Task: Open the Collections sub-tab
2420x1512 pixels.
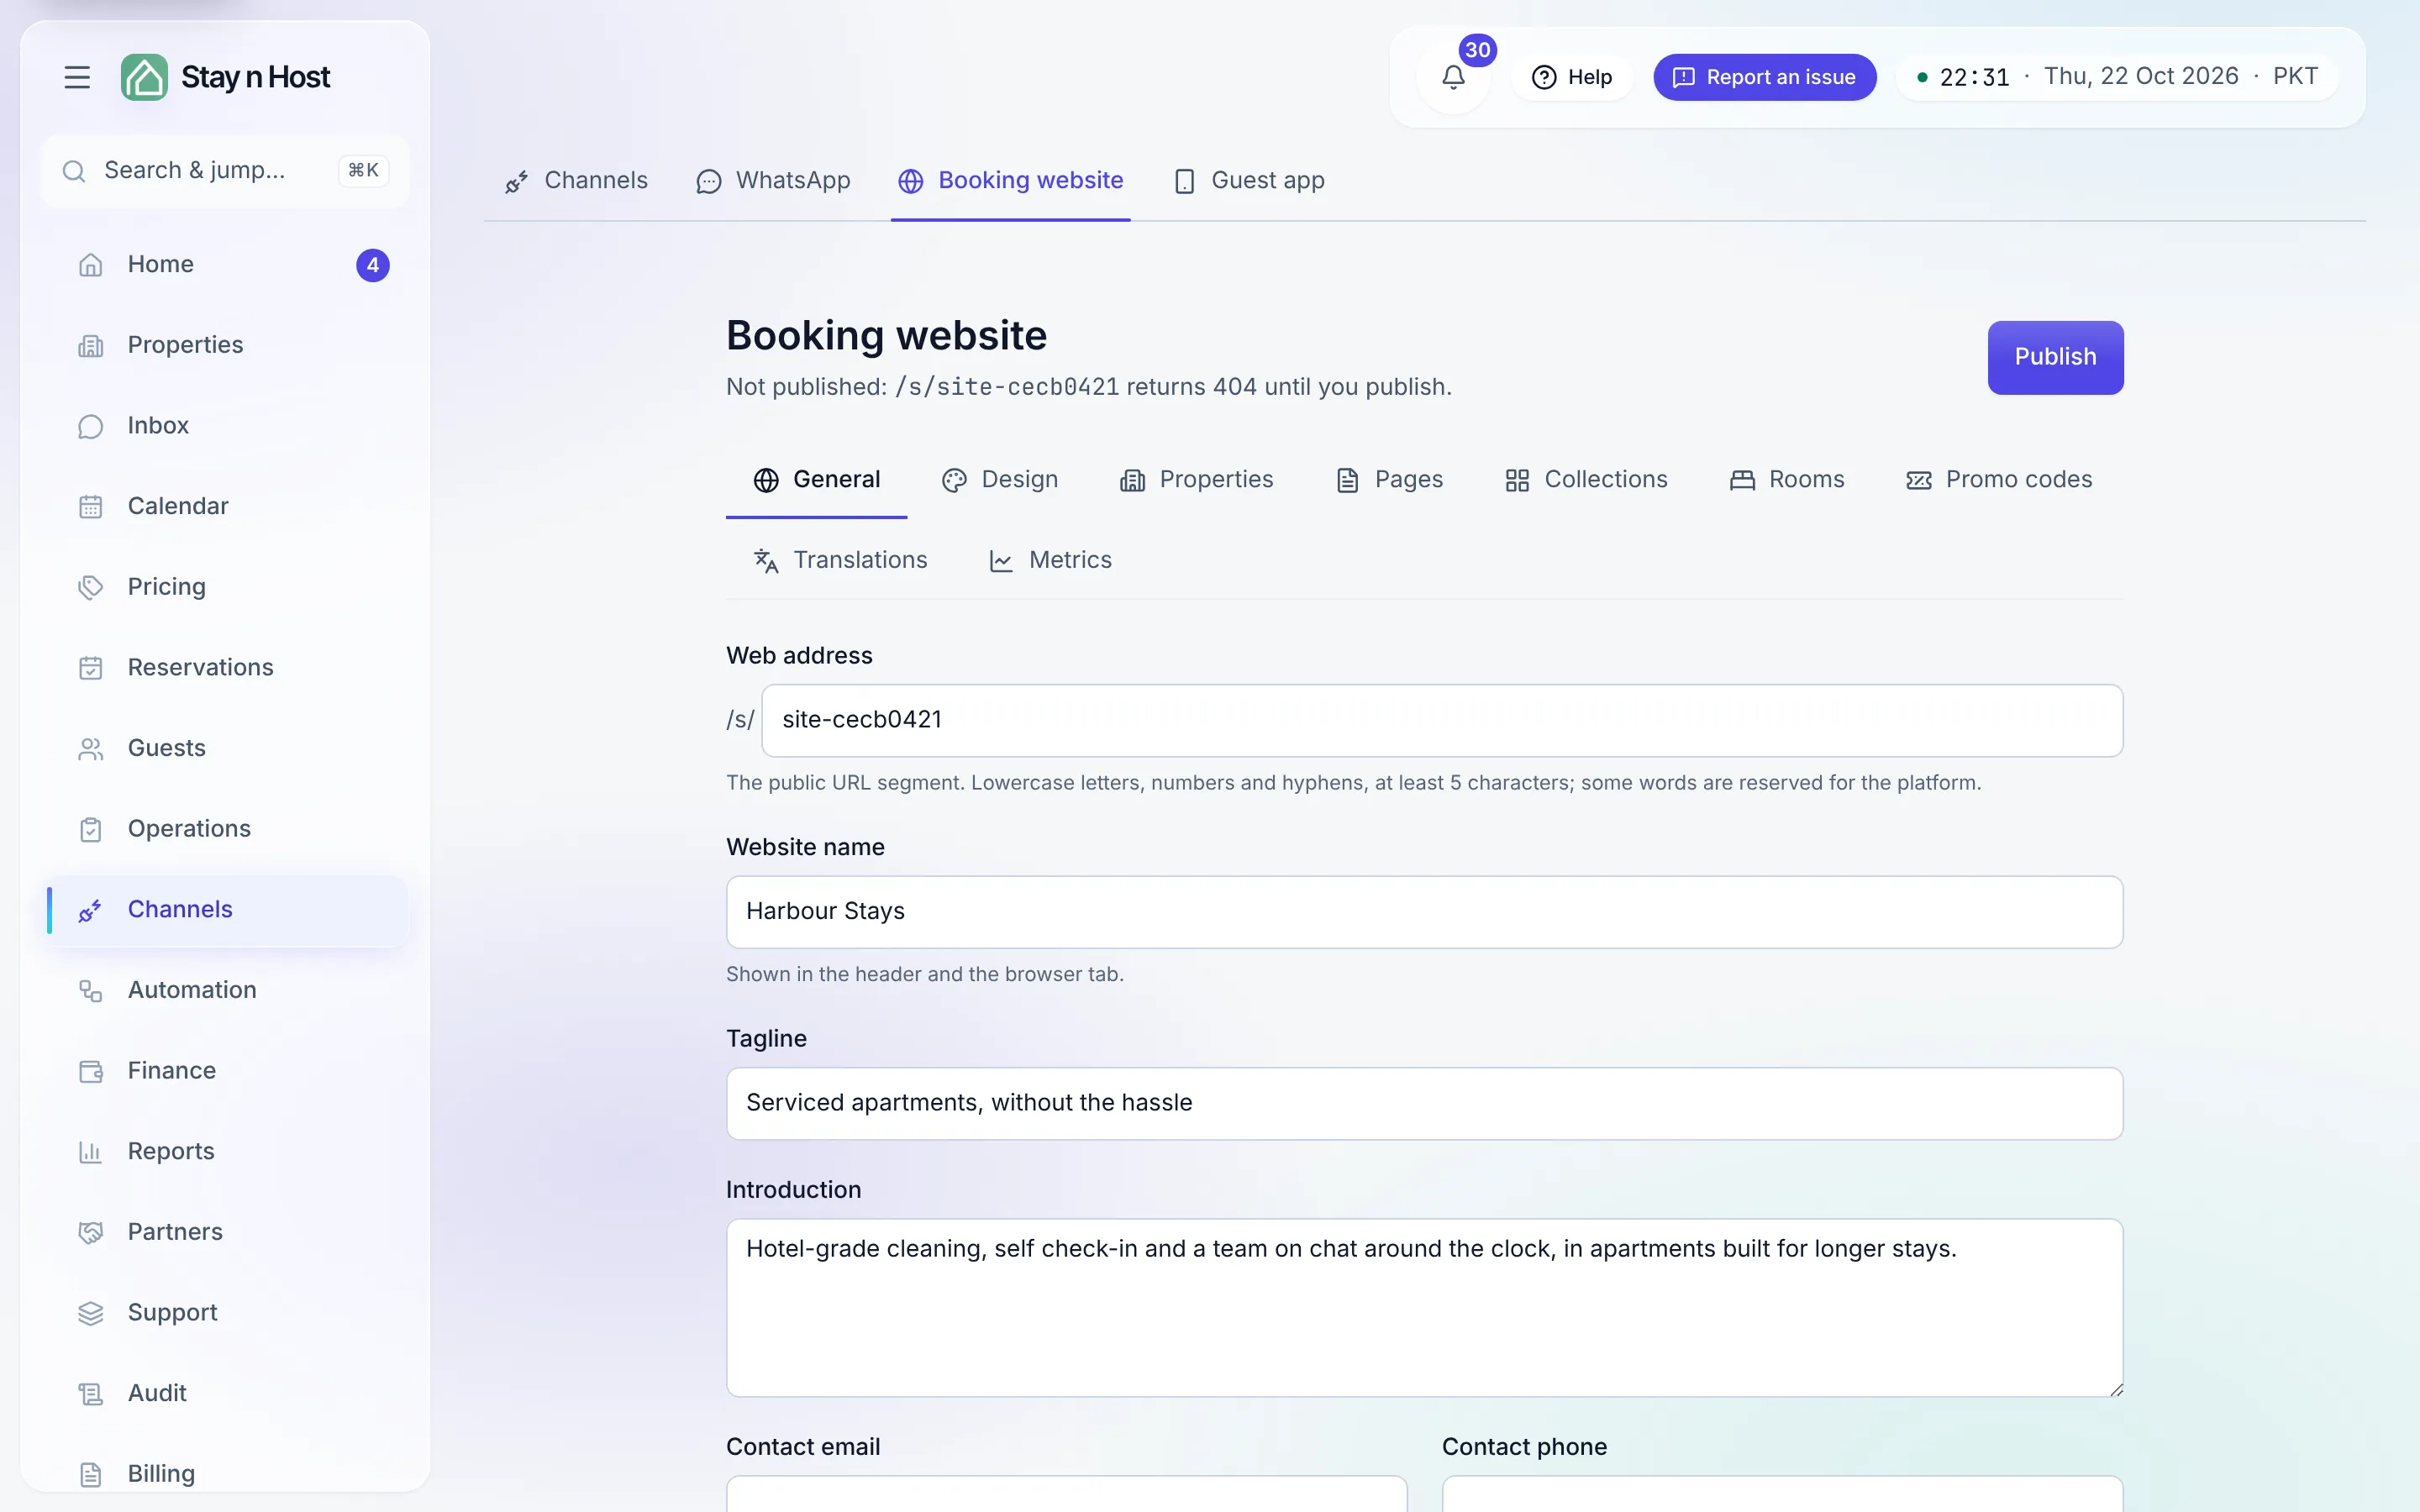Action: pyautogui.click(x=1586, y=480)
